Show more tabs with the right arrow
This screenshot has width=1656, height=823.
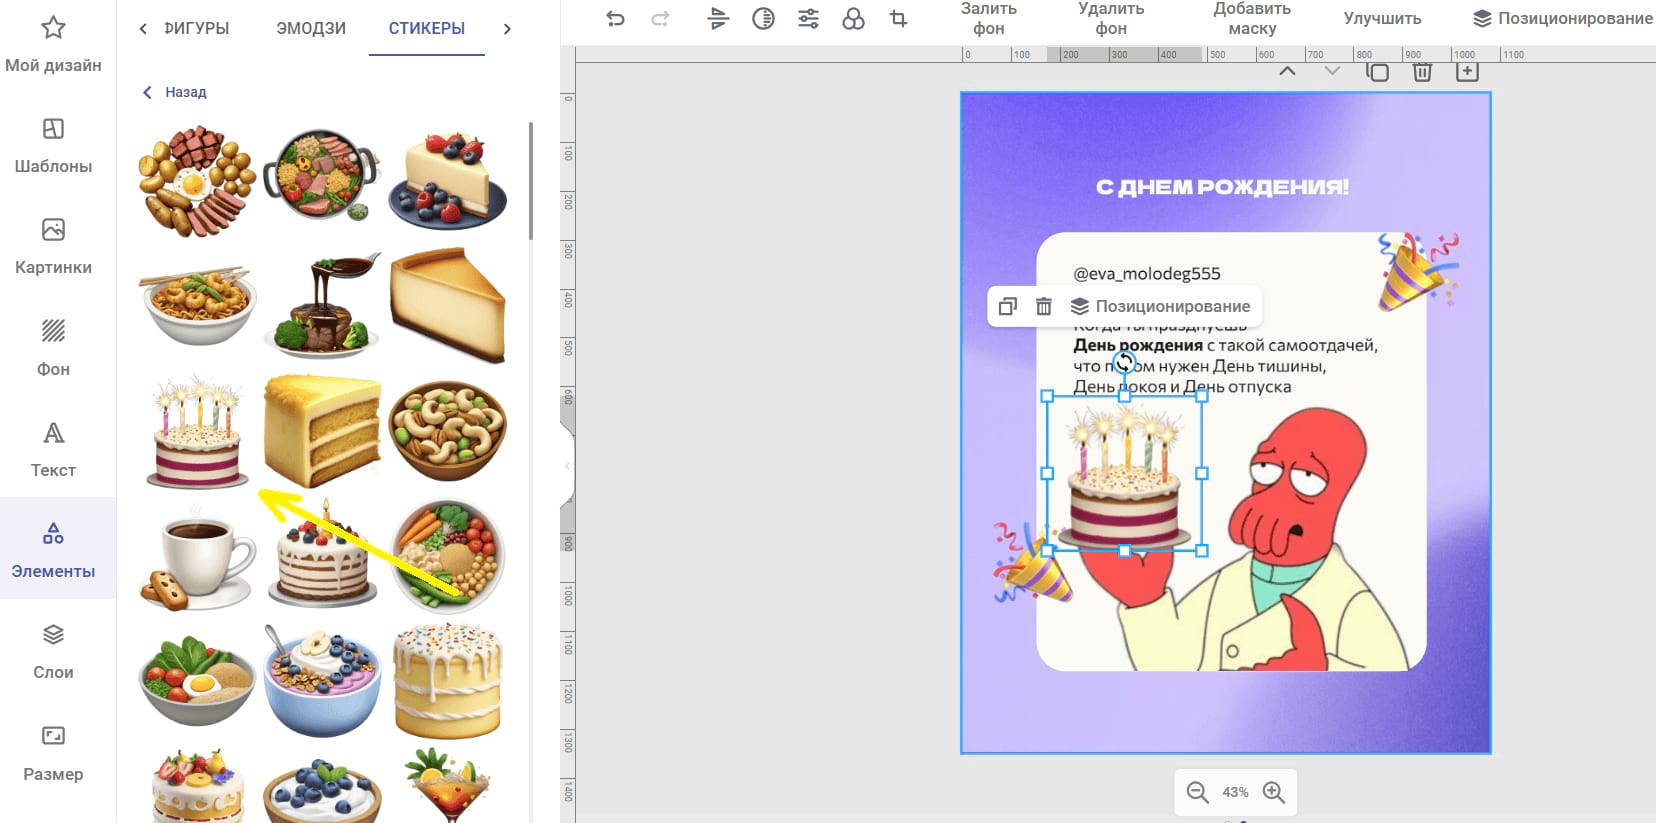507,28
